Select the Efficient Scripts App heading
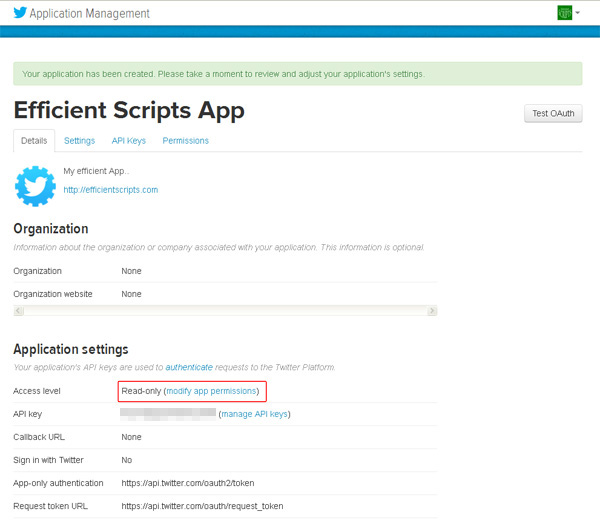This screenshot has width=600, height=526. click(x=129, y=111)
